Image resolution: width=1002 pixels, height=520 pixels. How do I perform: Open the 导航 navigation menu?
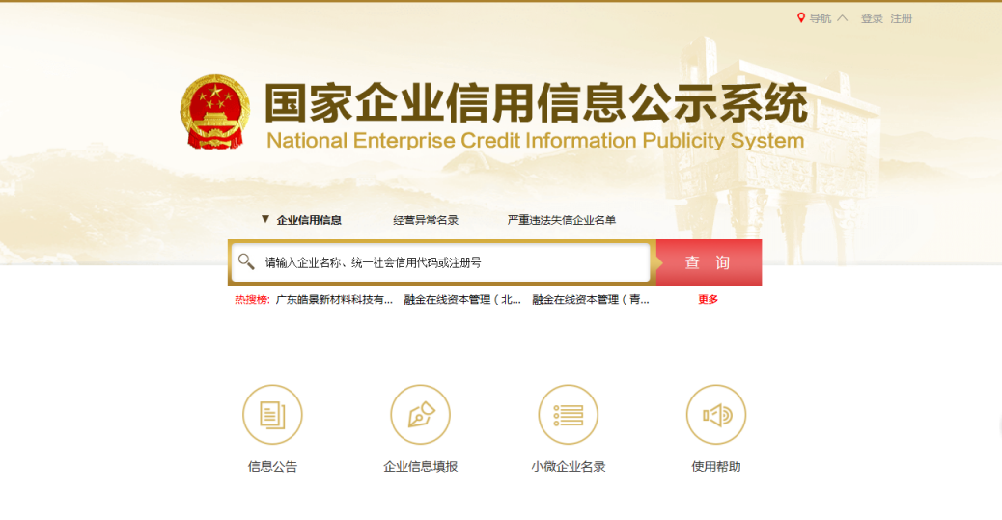(x=820, y=18)
